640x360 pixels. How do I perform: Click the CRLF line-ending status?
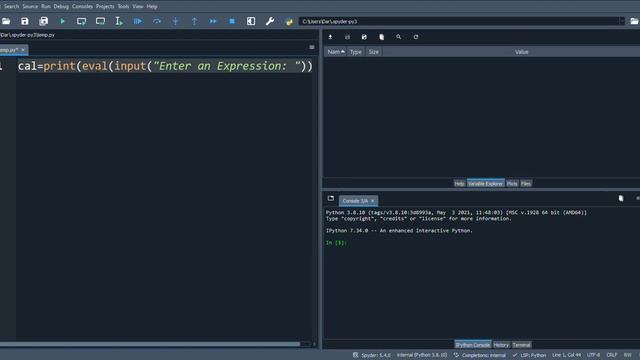(x=612, y=355)
